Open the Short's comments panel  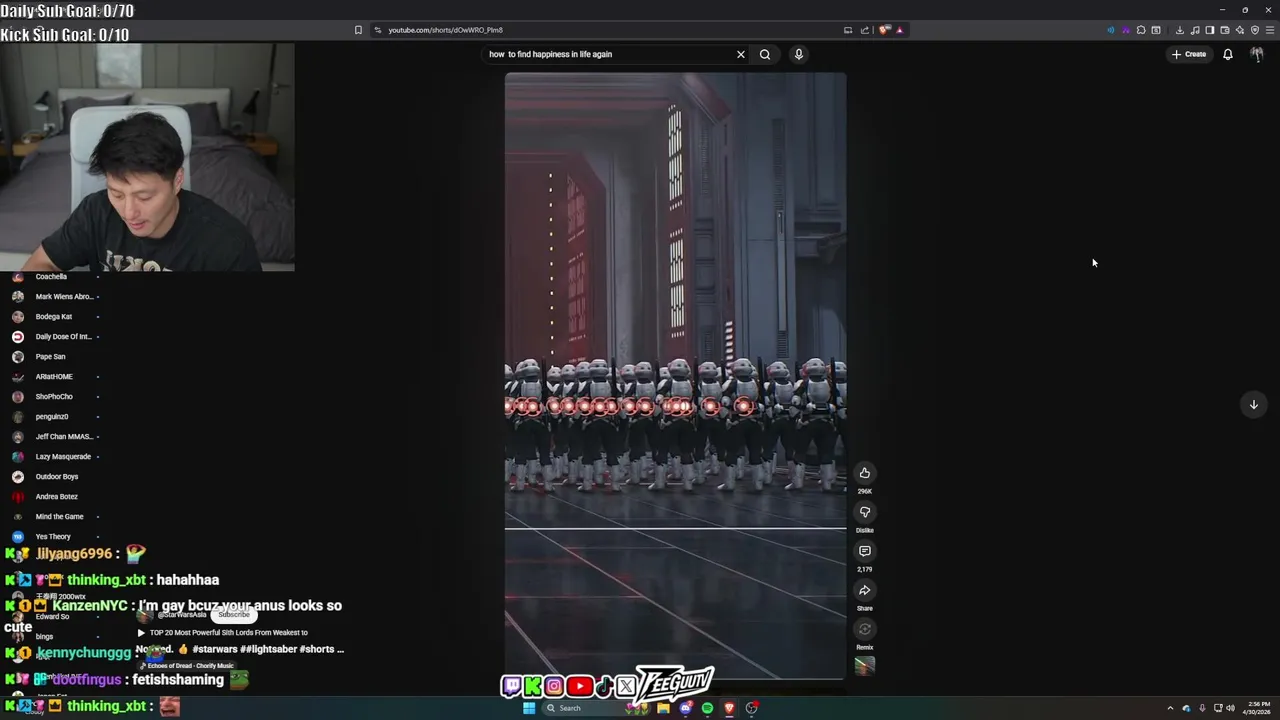point(865,551)
